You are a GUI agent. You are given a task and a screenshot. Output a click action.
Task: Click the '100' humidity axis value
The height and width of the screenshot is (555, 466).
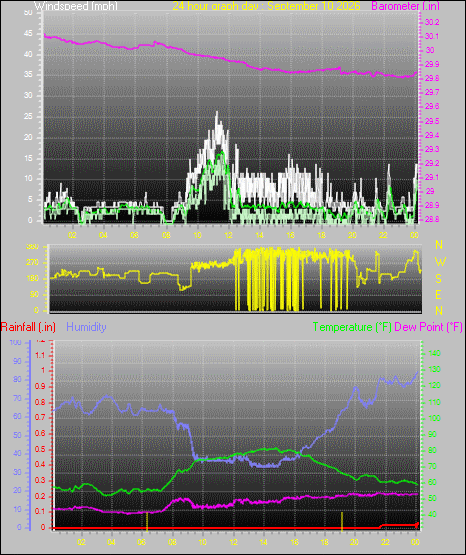[16, 342]
